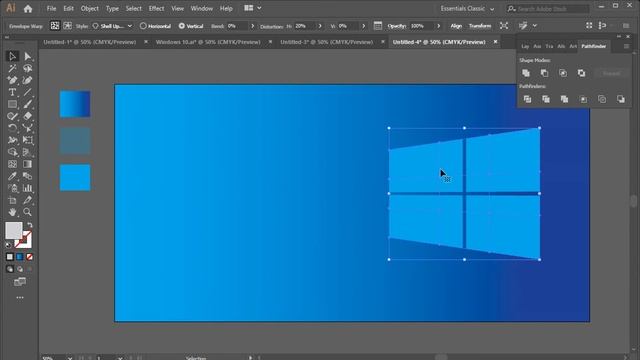Set fill to None mode
The width and height of the screenshot is (640, 360).
pyautogui.click(x=29, y=257)
